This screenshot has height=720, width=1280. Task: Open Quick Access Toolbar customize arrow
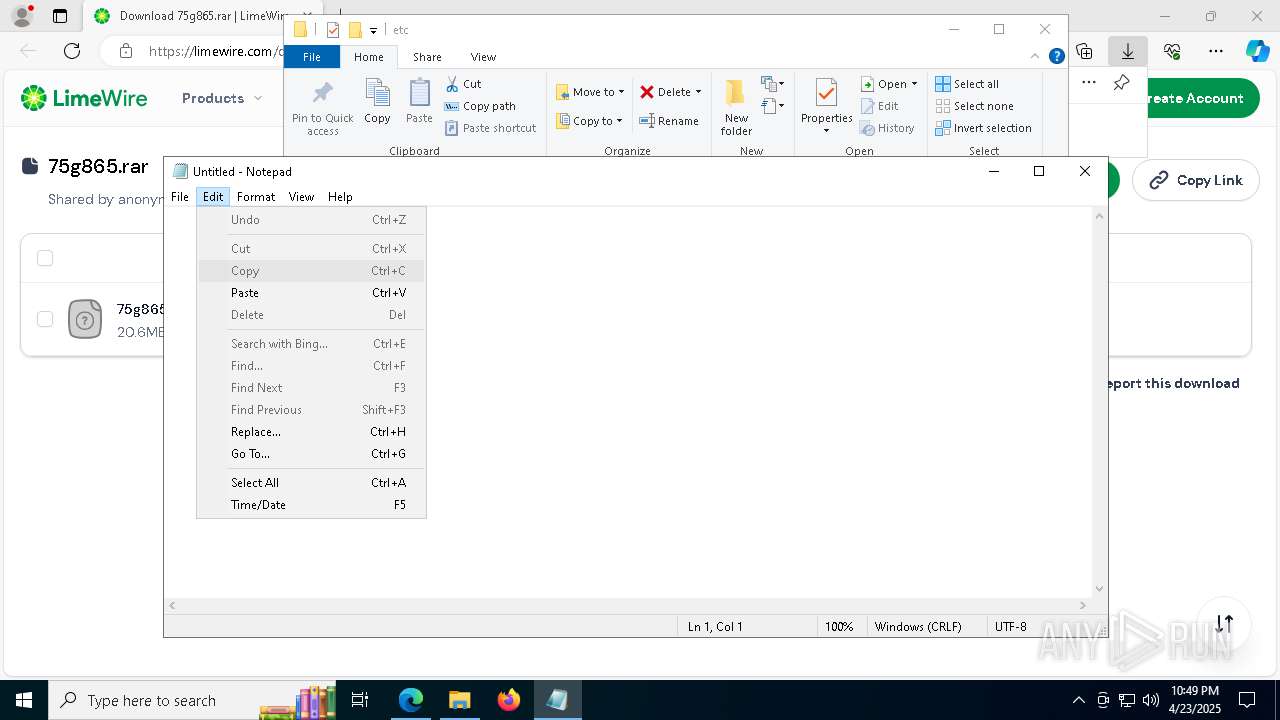pyautogui.click(x=373, y=30)
